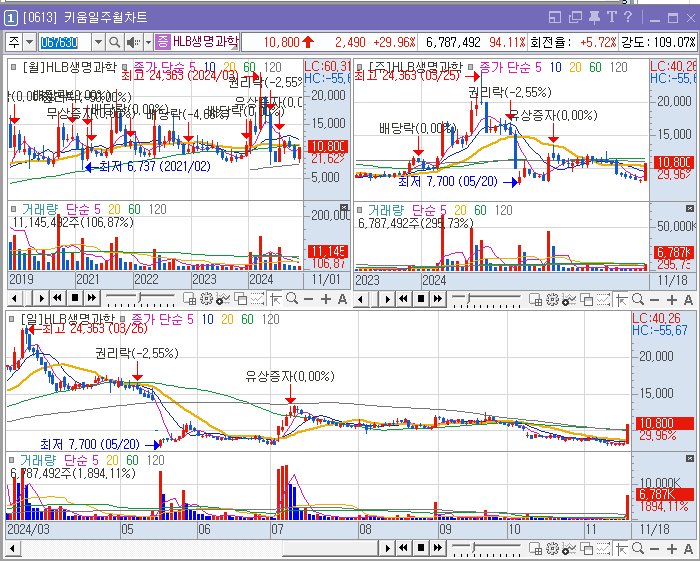The width and height of the screenshot is (700, 561).
Task: Toggle daily 거래량 volume legend checkbox
Action: (x=12, y=460)
